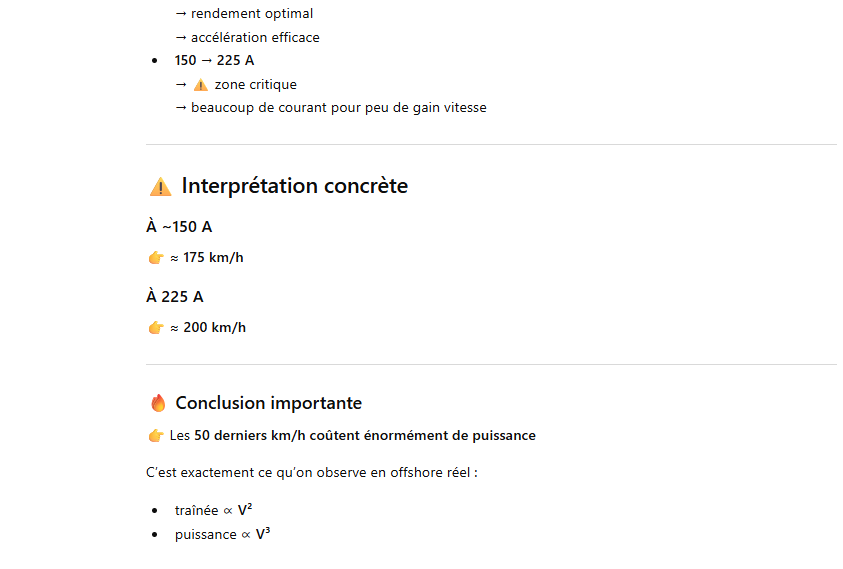Click the "rendement optimal" line

tap(251, 14)
